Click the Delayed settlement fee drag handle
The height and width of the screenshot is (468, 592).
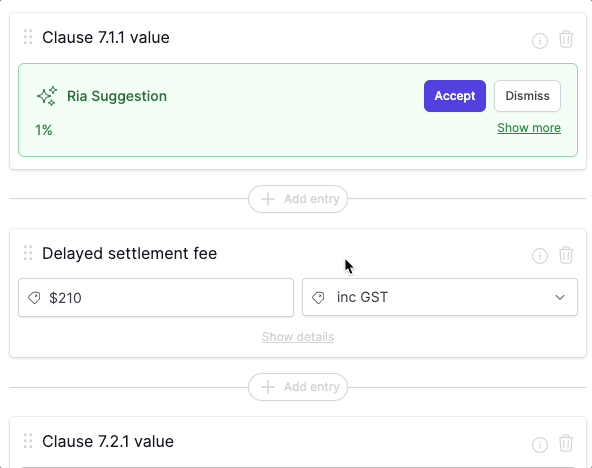(x=28, y=253)
